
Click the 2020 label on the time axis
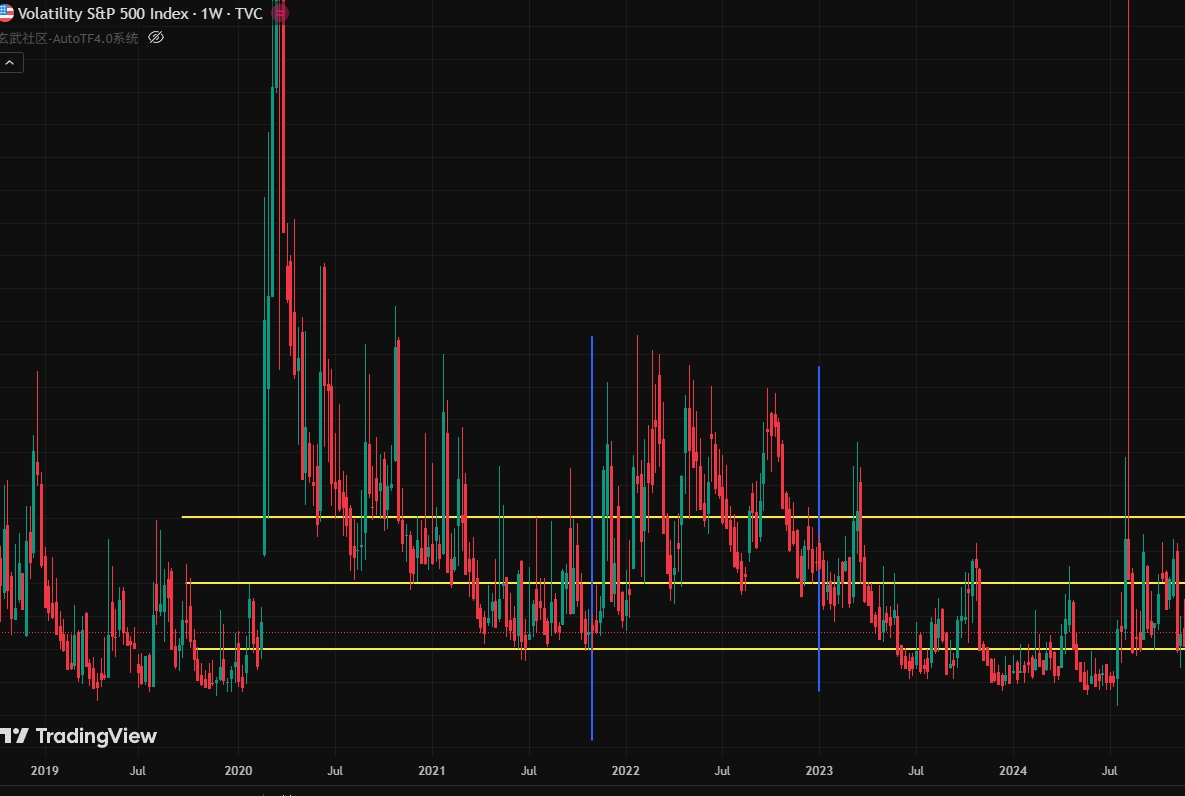(238, 771)
